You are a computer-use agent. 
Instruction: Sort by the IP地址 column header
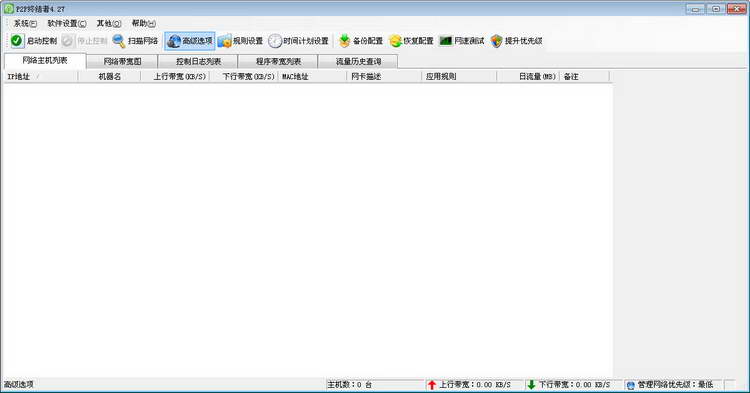[x=41, y=76]
